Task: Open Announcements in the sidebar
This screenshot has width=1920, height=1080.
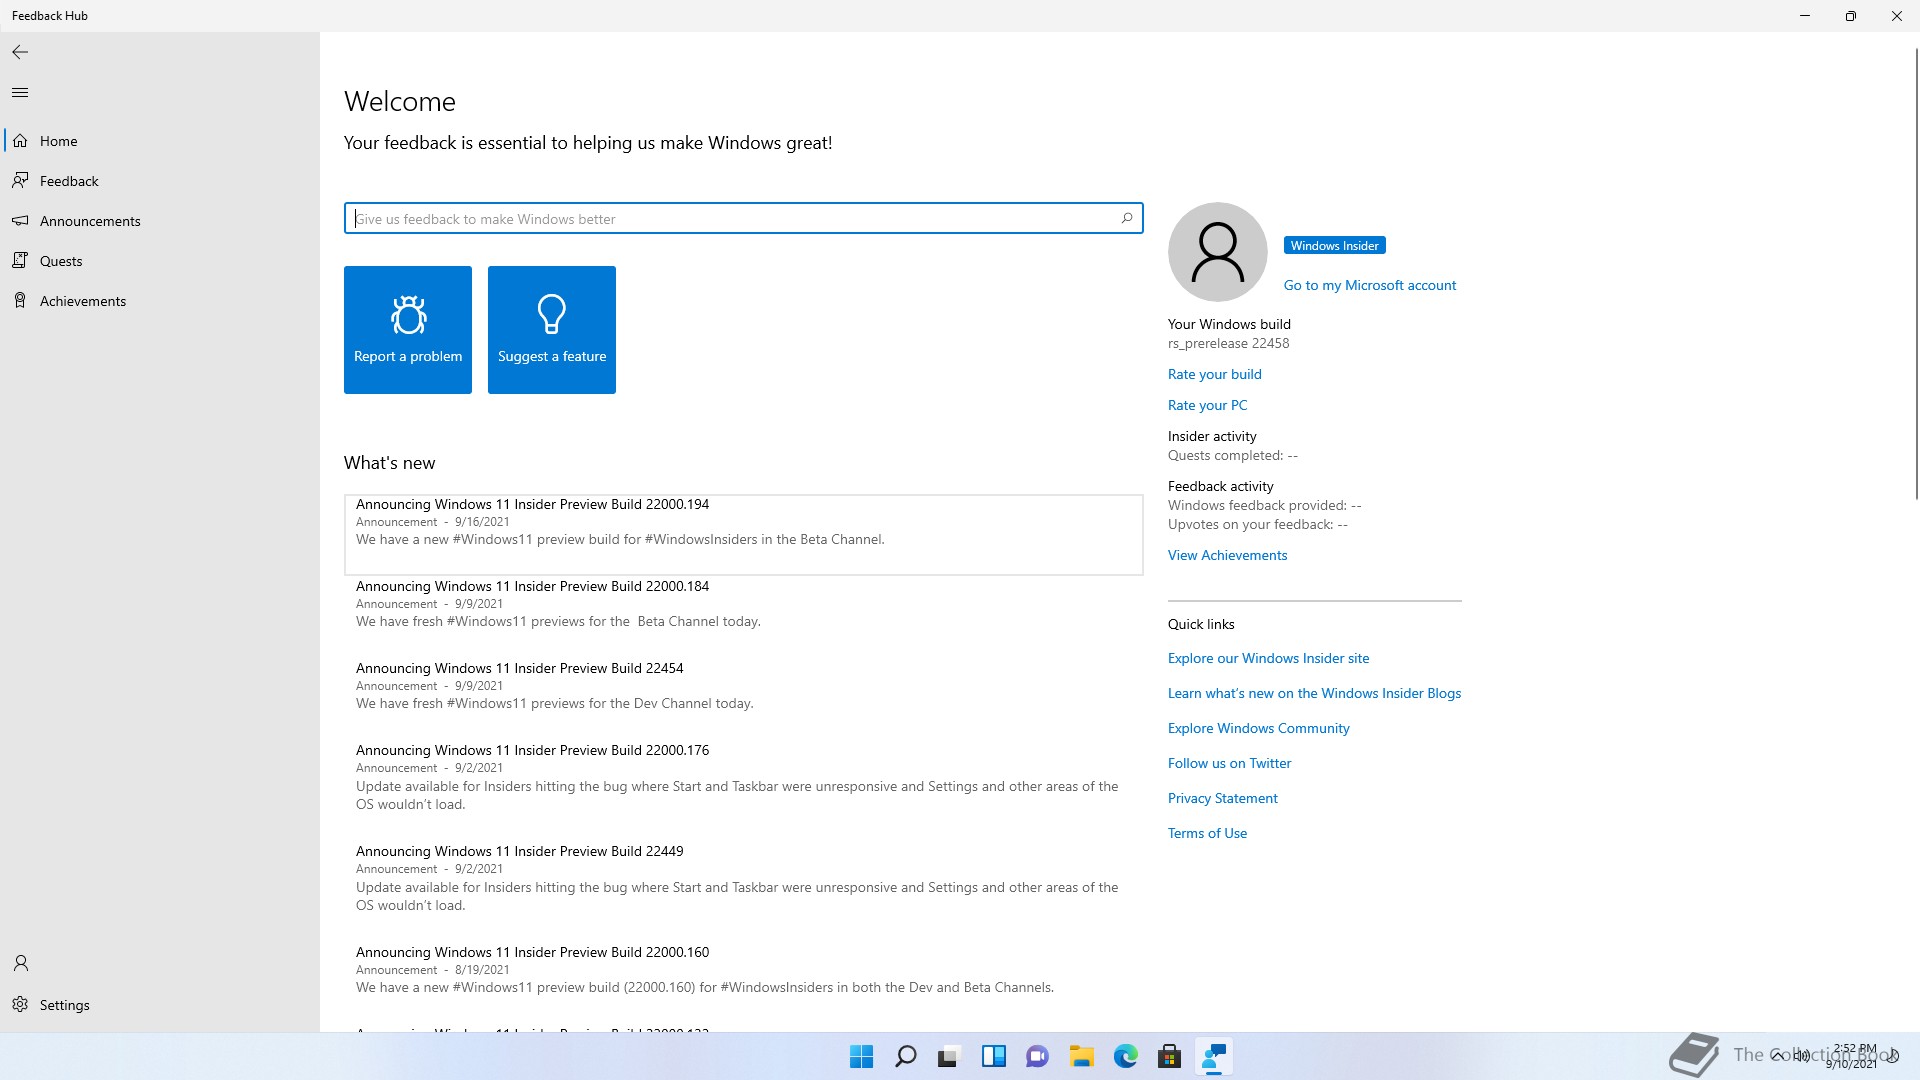Action: (90, 221)
